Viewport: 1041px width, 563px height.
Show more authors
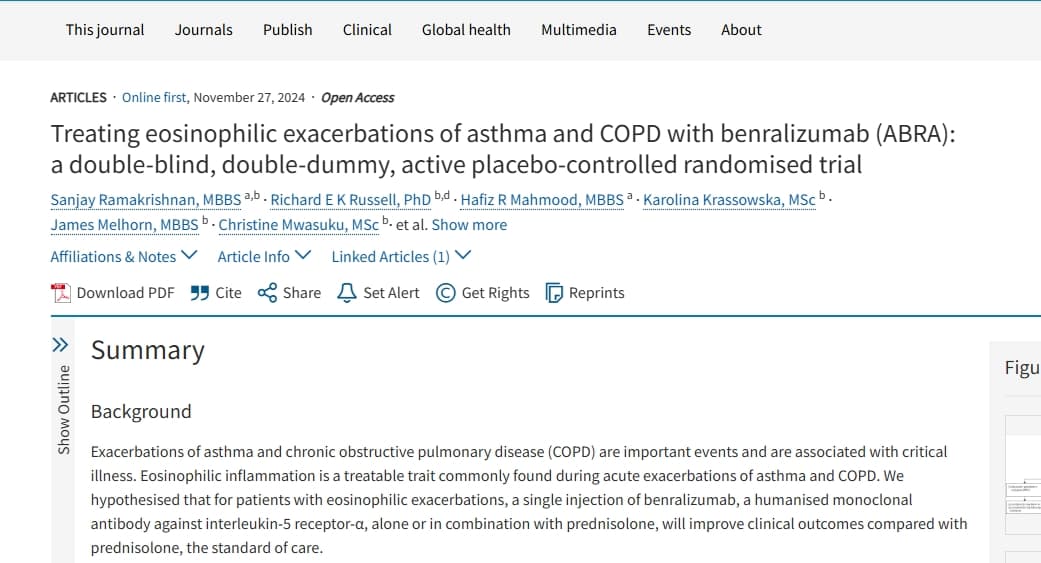point(469,225)
